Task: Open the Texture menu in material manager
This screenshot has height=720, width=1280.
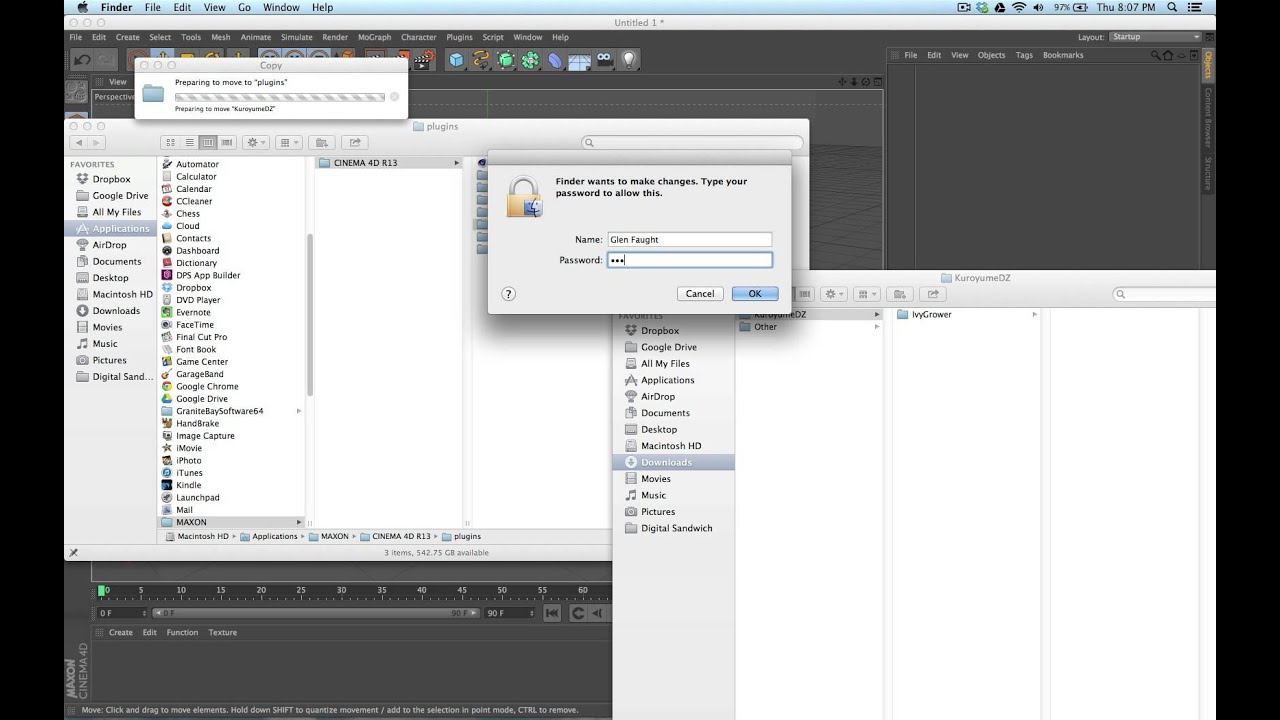Action: [222, 632]
